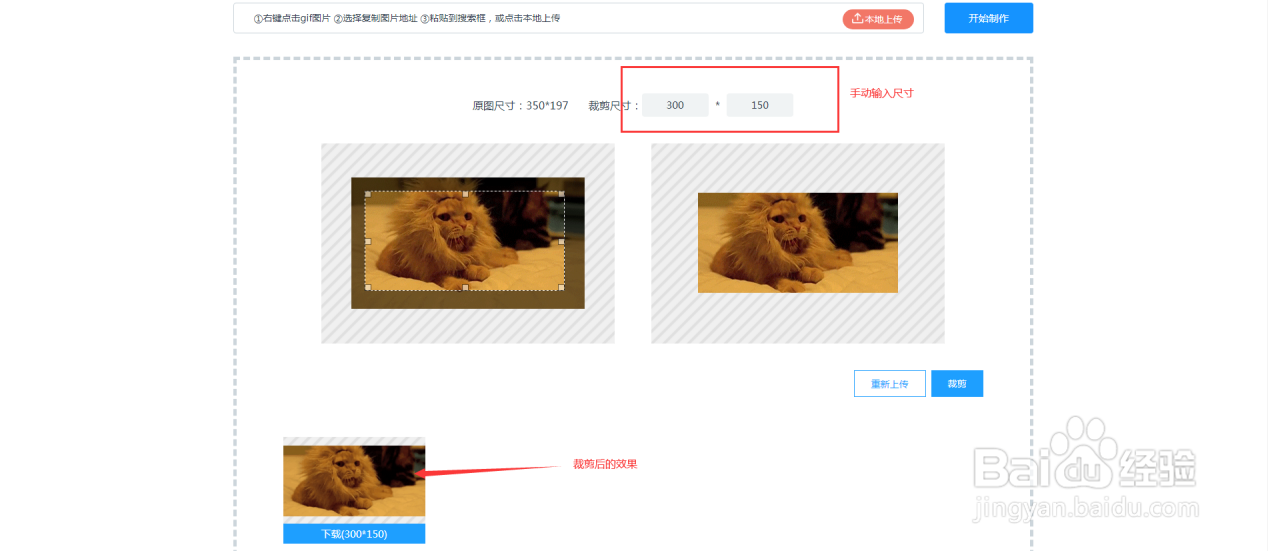The image size is (1268, 551).
Task: Click the 重新上传 button
Action: (890, 384)
